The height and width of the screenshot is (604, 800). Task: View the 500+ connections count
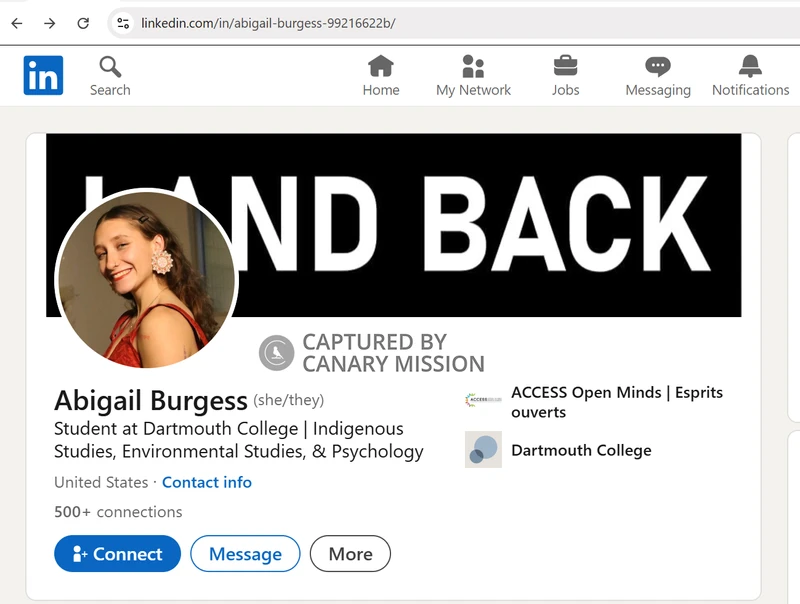[x=118, y=512]
